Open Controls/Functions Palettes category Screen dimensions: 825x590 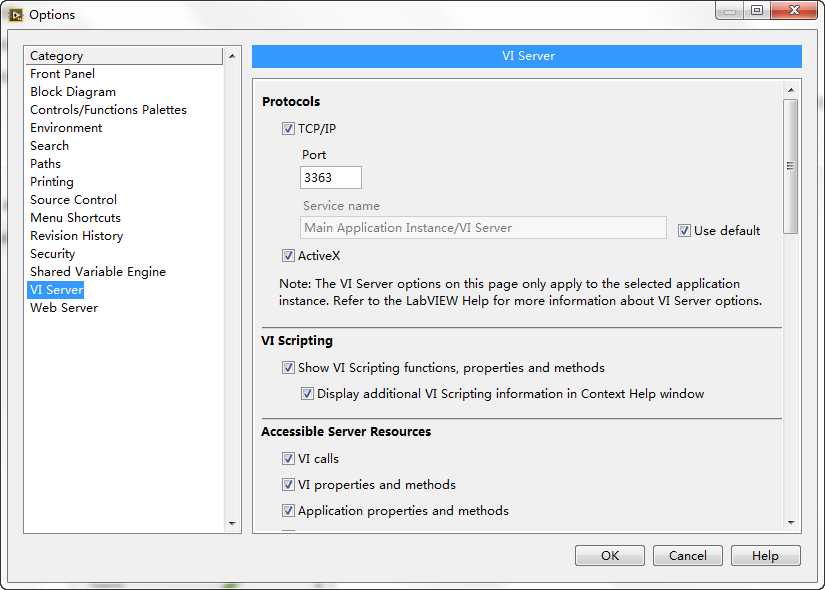(x=108, y=109)
